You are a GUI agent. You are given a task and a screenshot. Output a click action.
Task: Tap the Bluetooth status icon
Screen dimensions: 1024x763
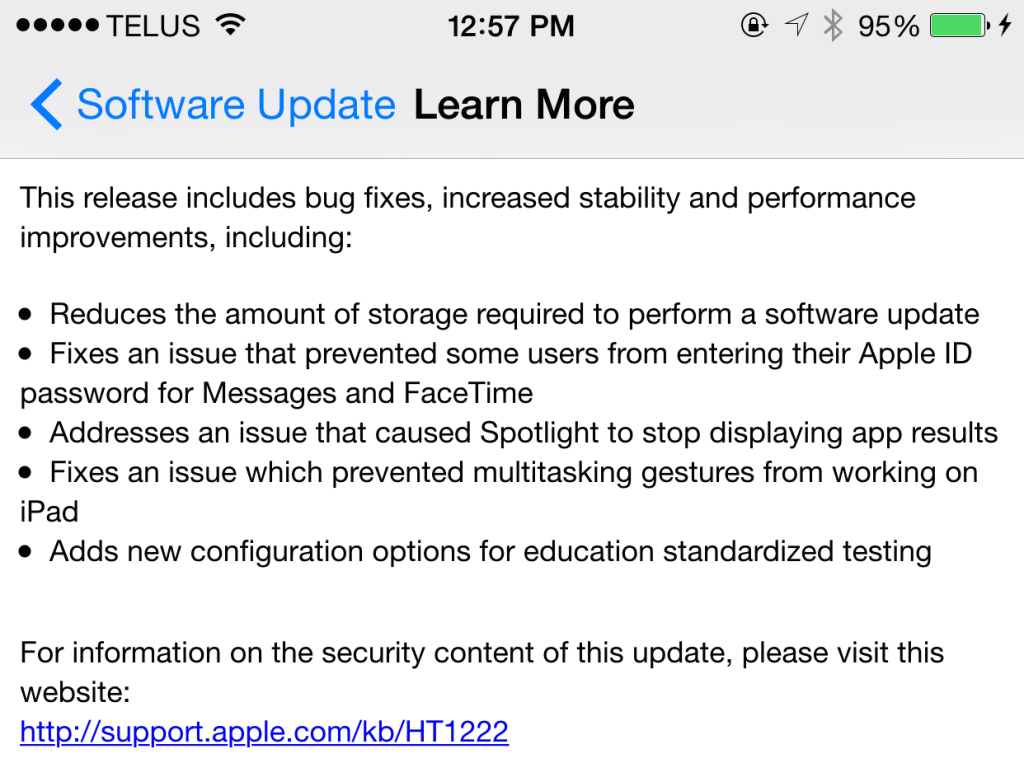point(832,26)
